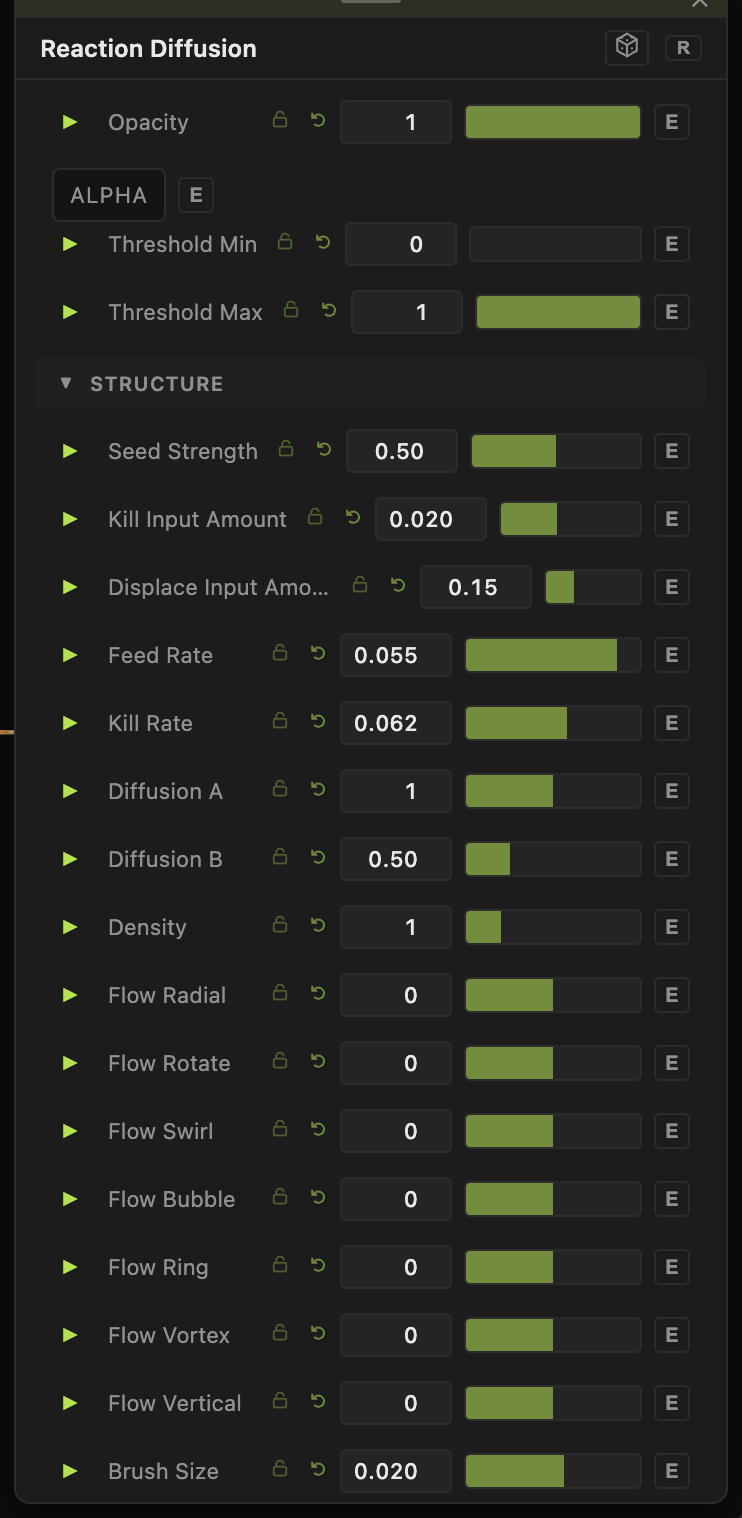The height and width of the screenshot is (1518, 742).
Task: Reset the Feed Rate revert arrow
Action: coord(318,654)
